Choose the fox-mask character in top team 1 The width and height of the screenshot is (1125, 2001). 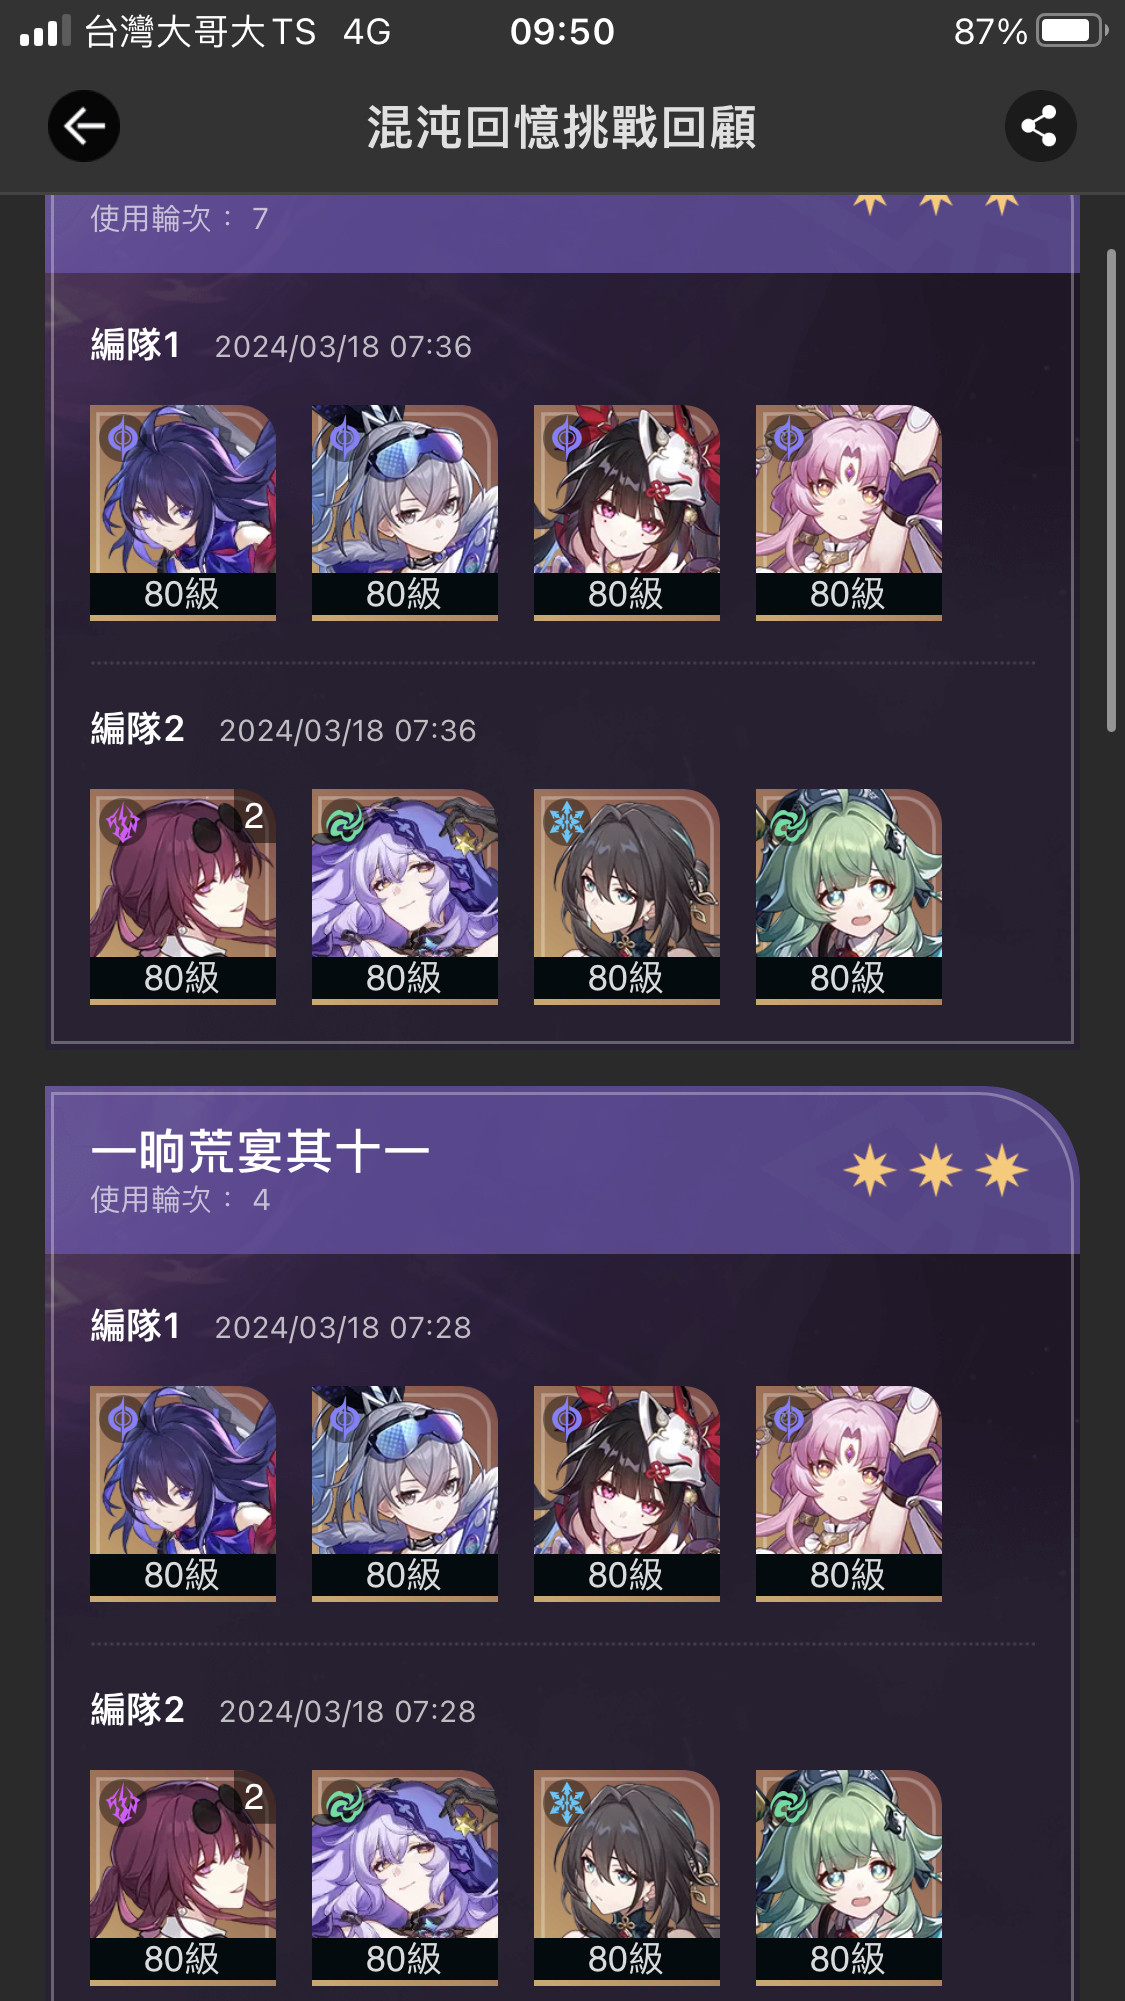(627, 512)
